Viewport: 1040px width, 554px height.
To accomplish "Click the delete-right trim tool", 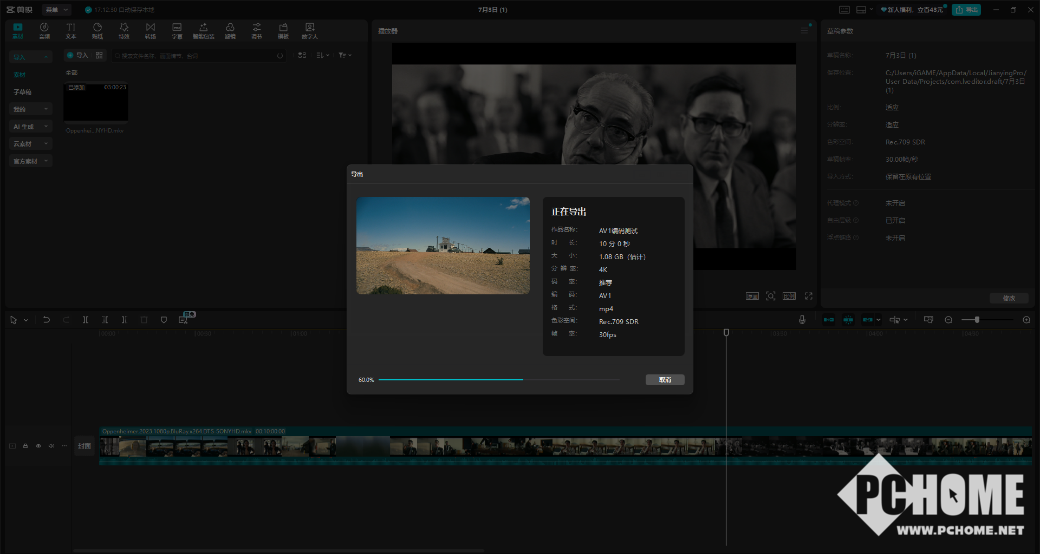I will point(124,320).
